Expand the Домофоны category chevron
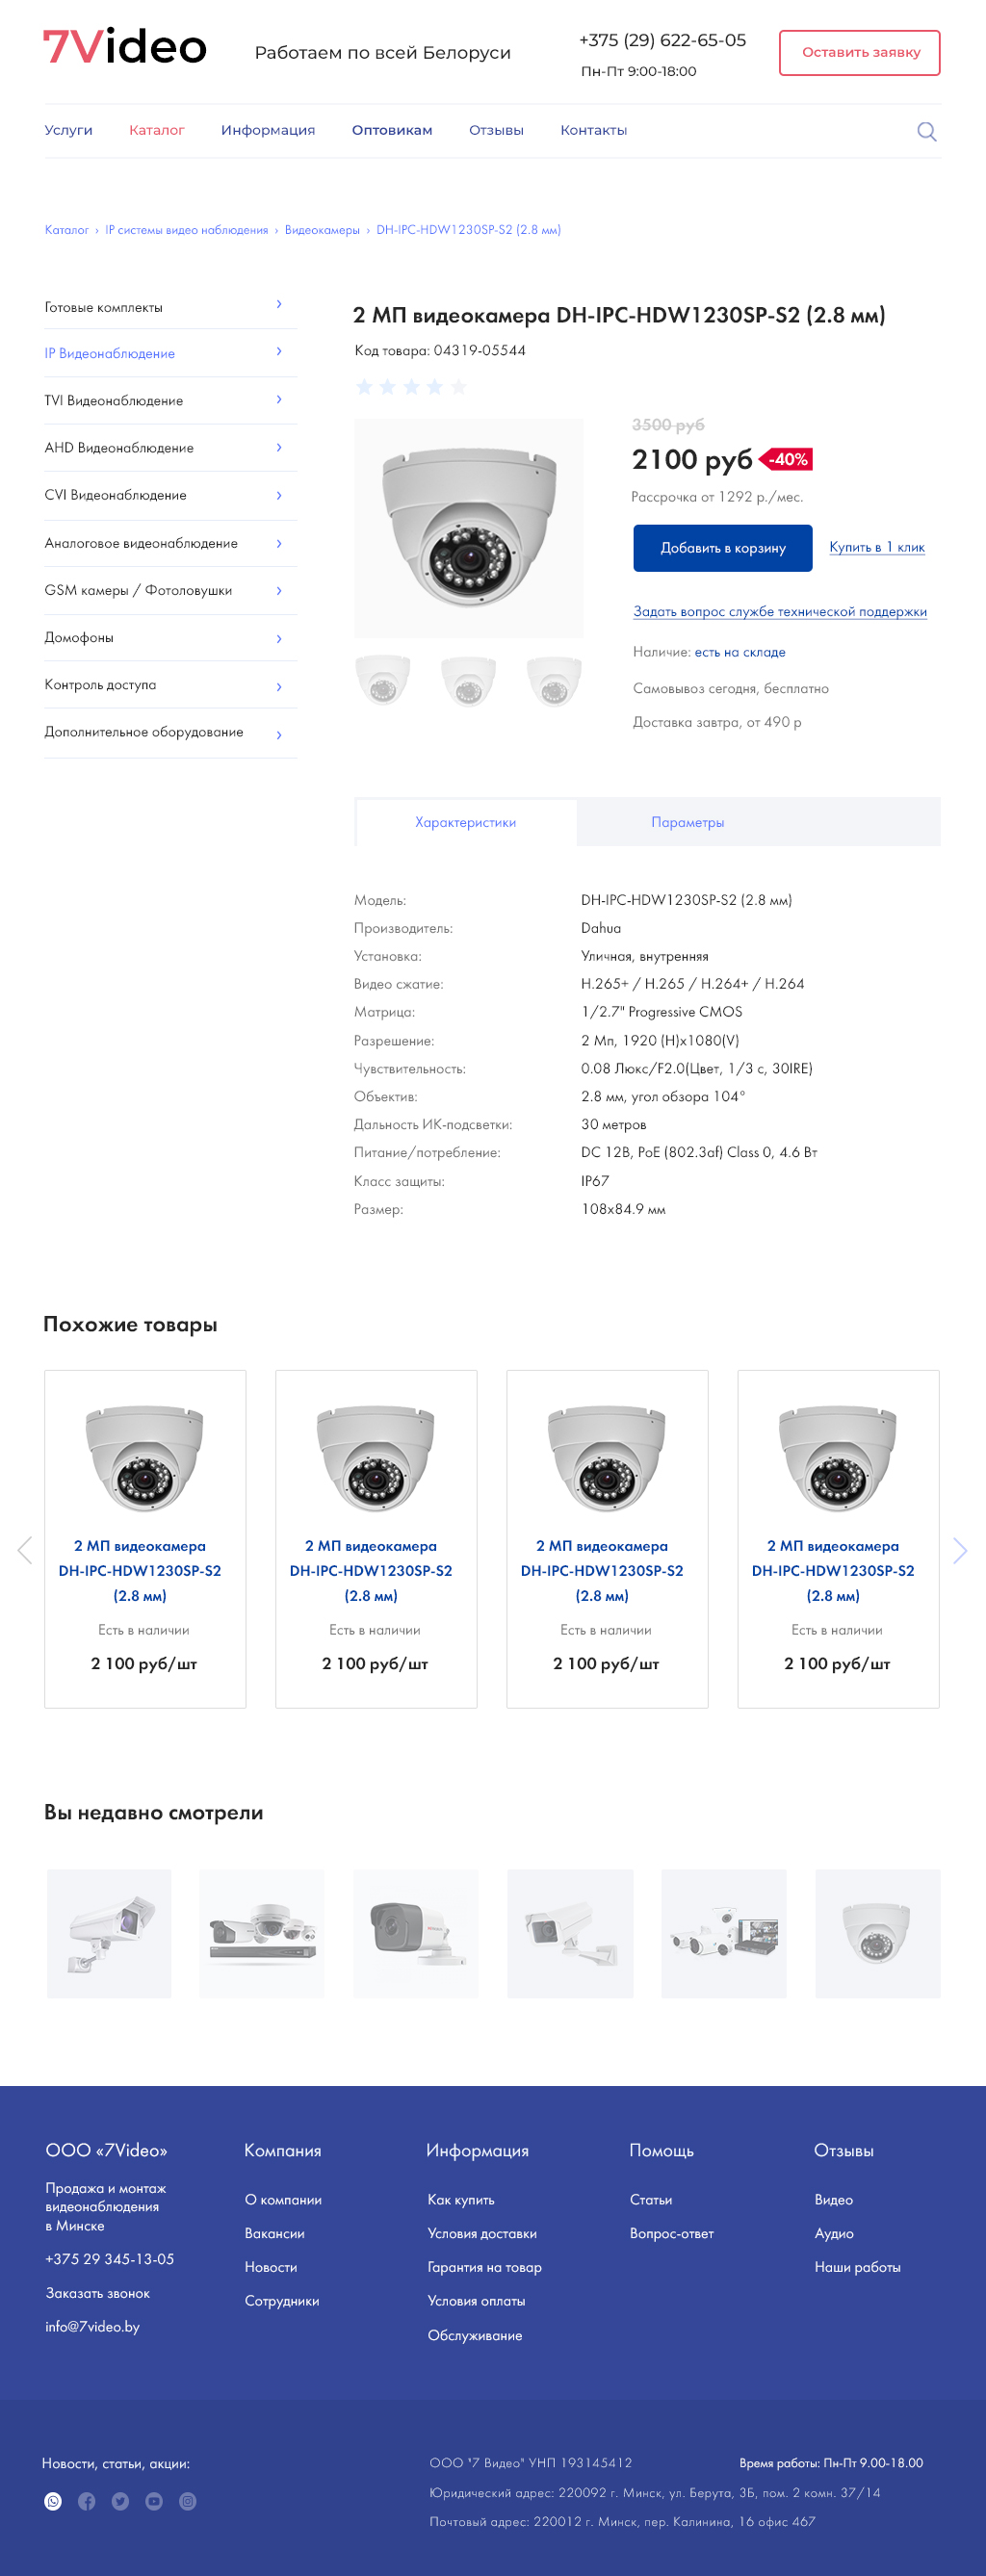 click(x=279, y=638)
